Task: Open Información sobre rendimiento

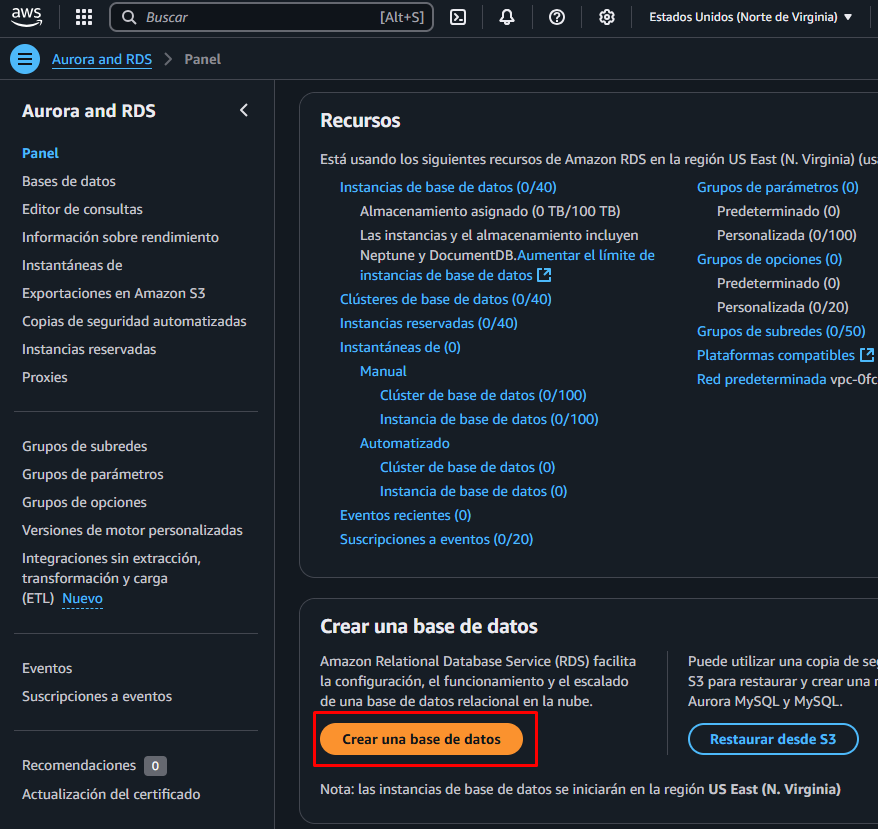Action: pos(120,237)
